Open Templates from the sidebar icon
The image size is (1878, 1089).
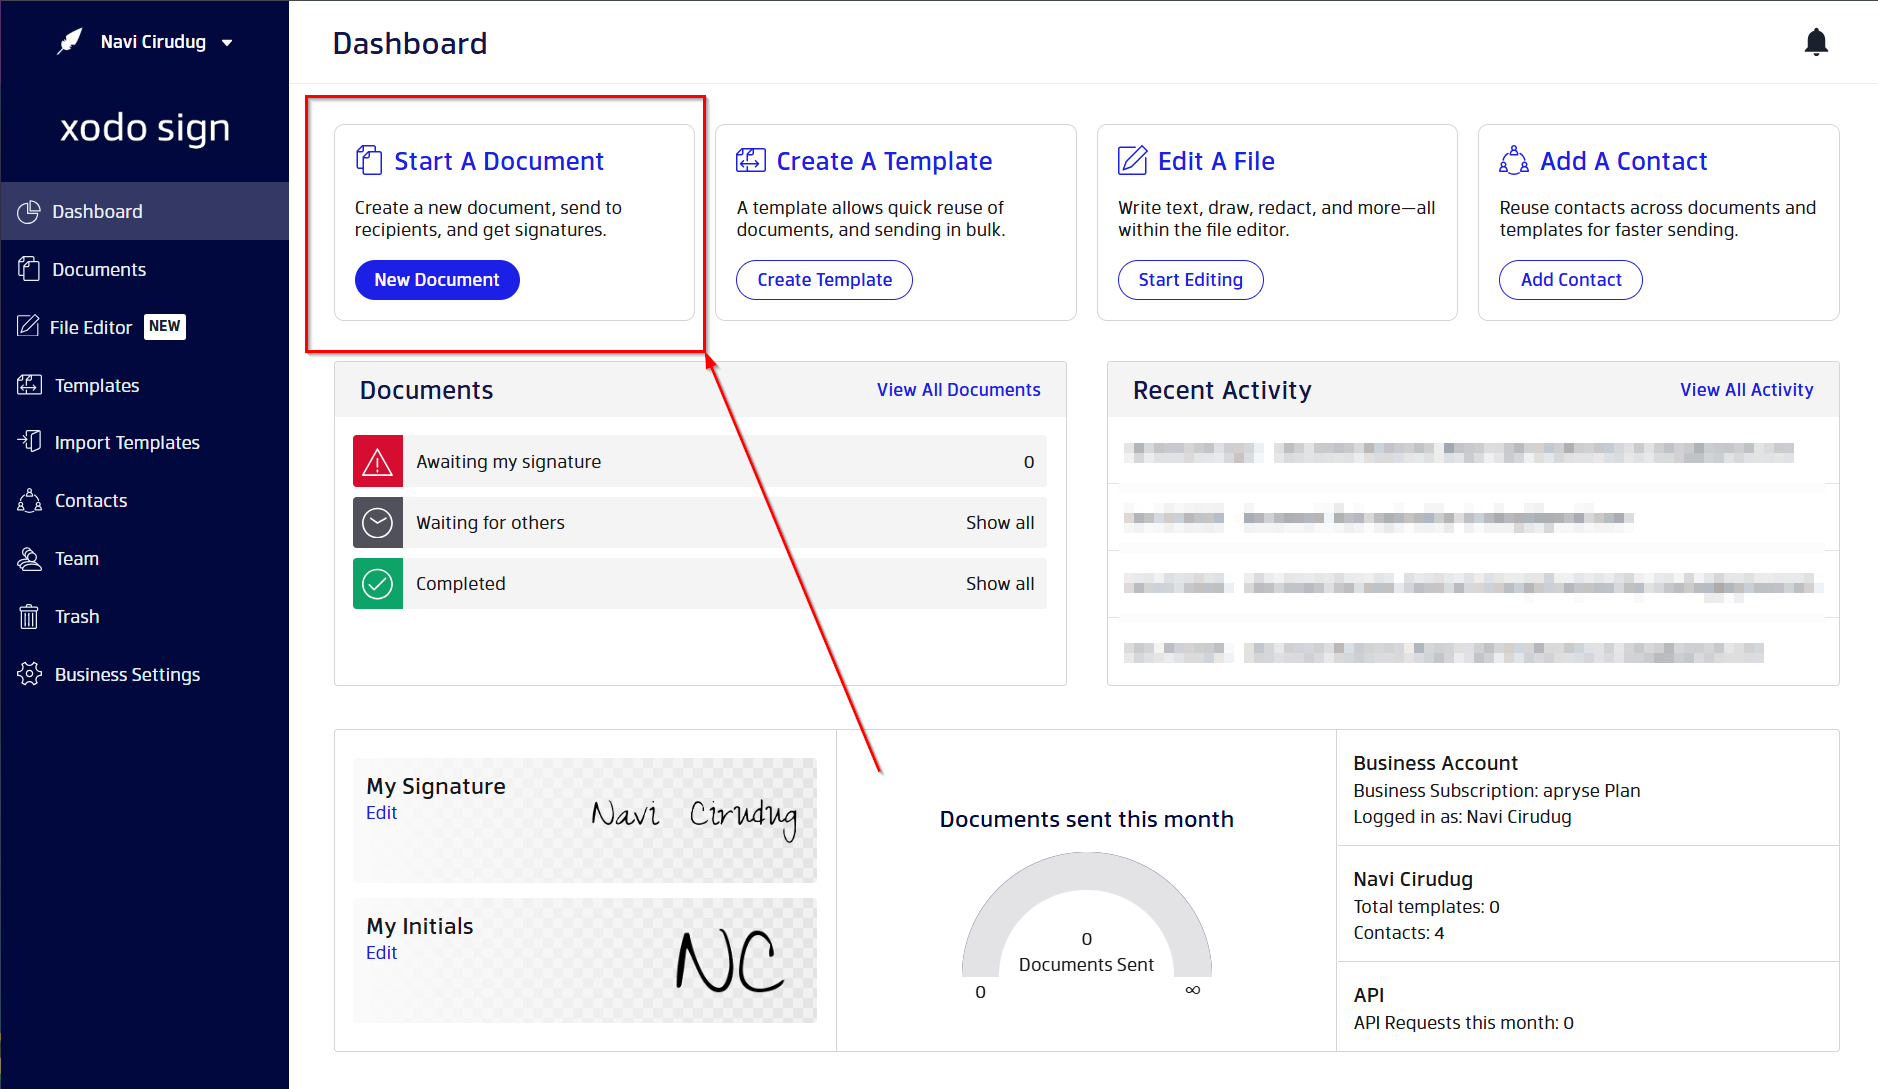(x=29, y=385)
